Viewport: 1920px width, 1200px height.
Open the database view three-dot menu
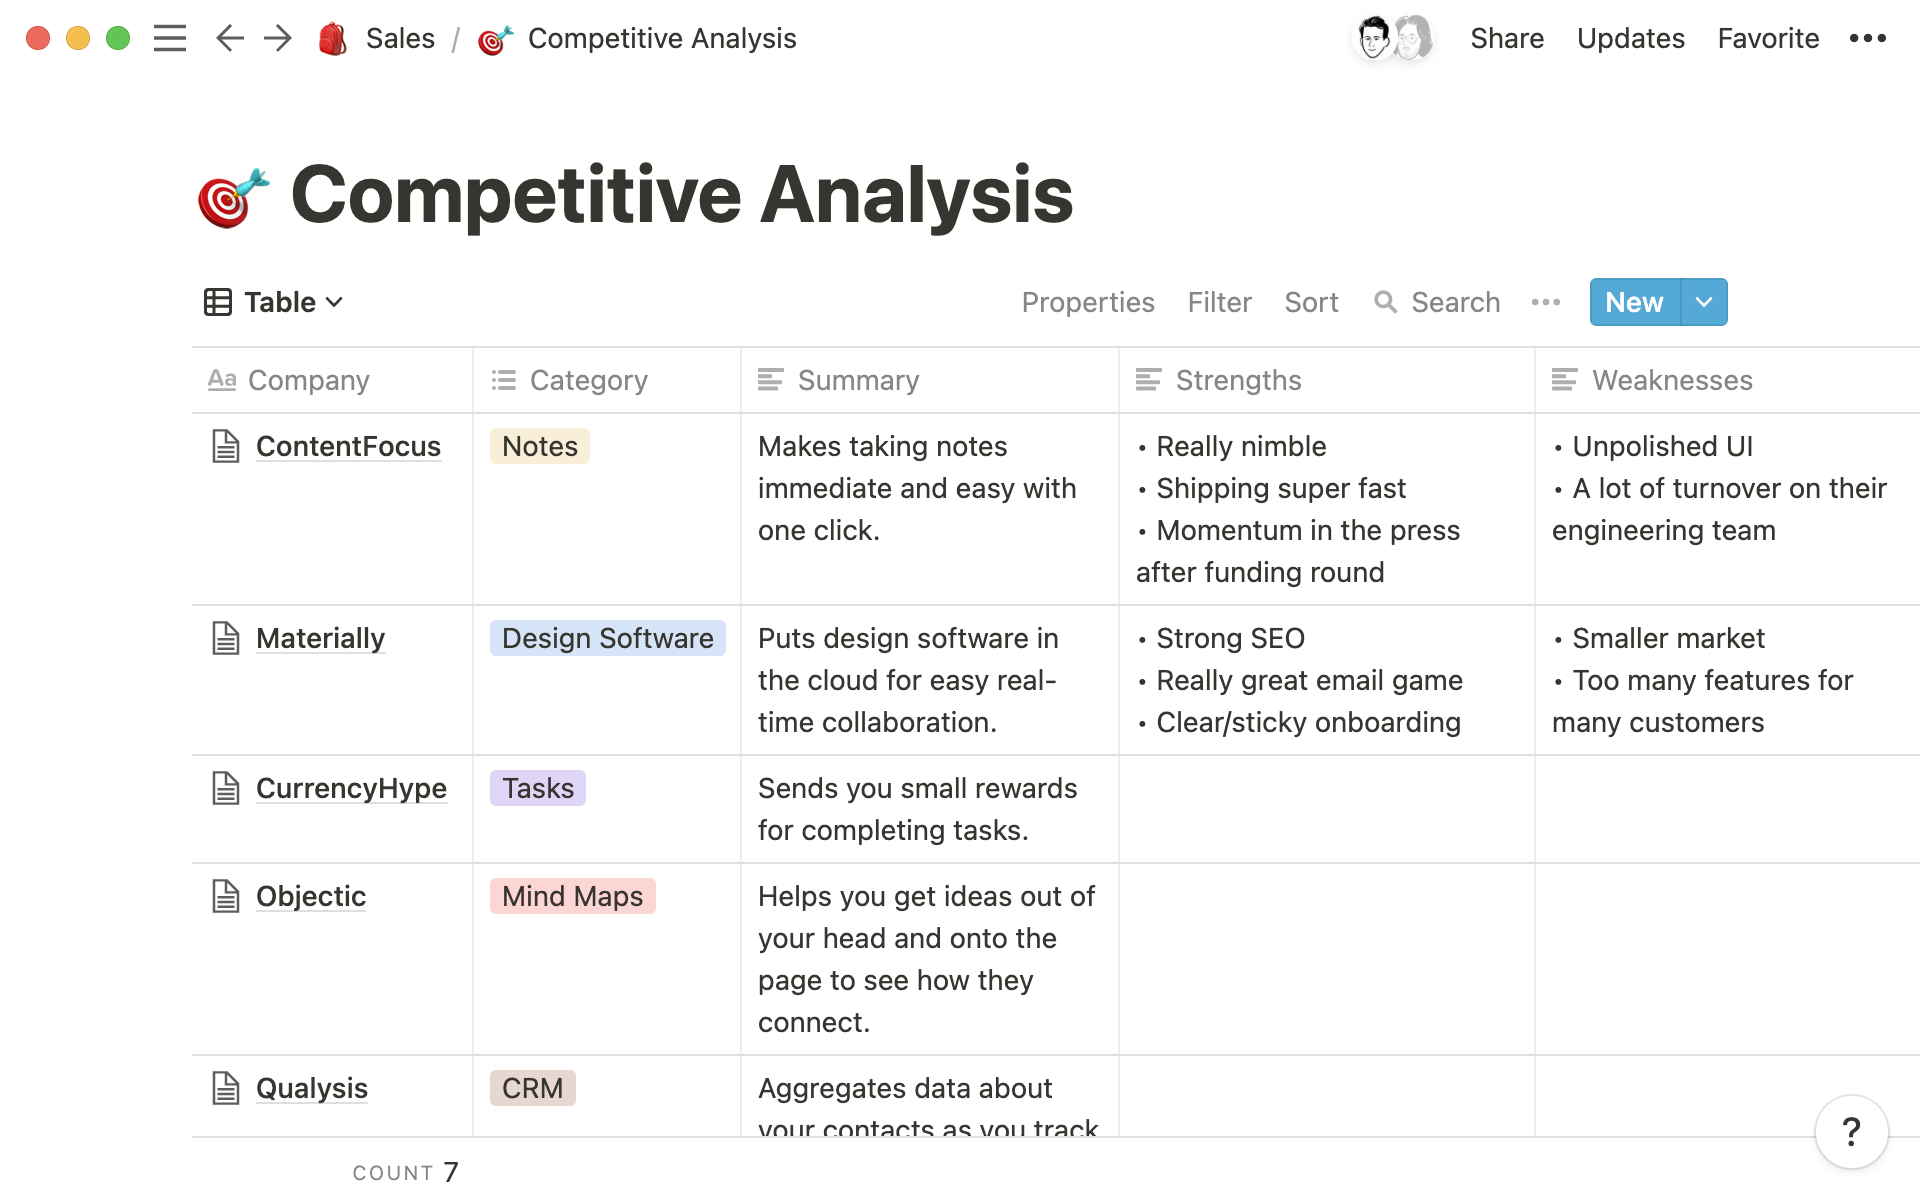click(x=1545, y=302)
